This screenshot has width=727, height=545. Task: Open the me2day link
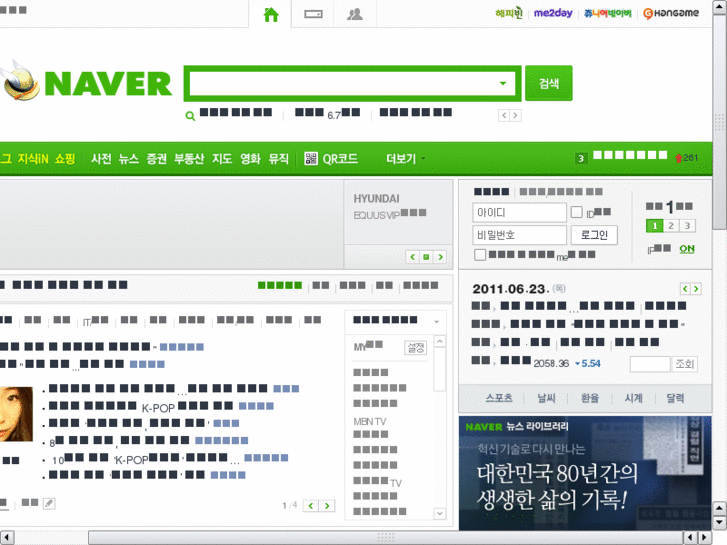(553, 13)
